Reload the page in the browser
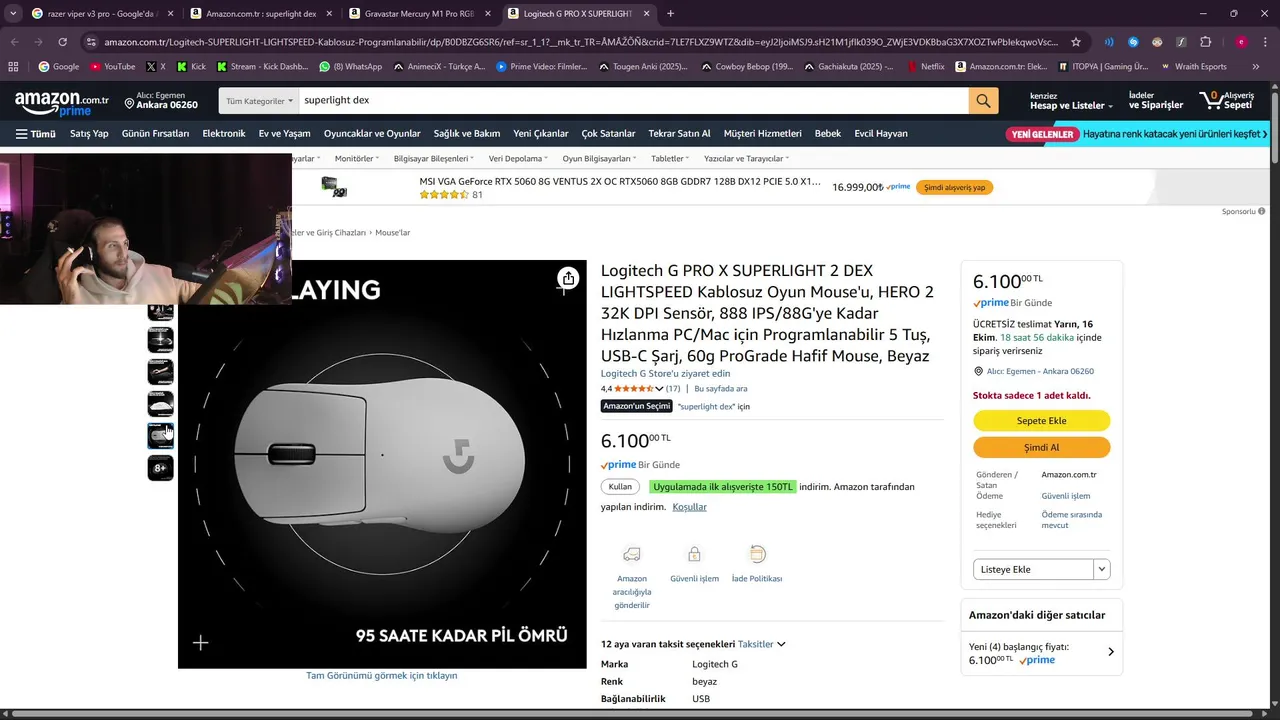 tap(62, 42)
